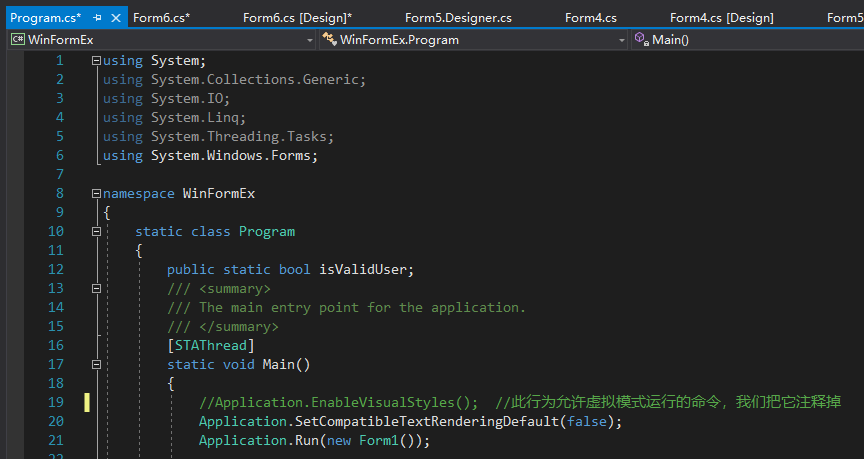Switch to Form5.Designer.cs tab
The width and height of the screenshot is (864, 459).
click(x=458, y=18)
